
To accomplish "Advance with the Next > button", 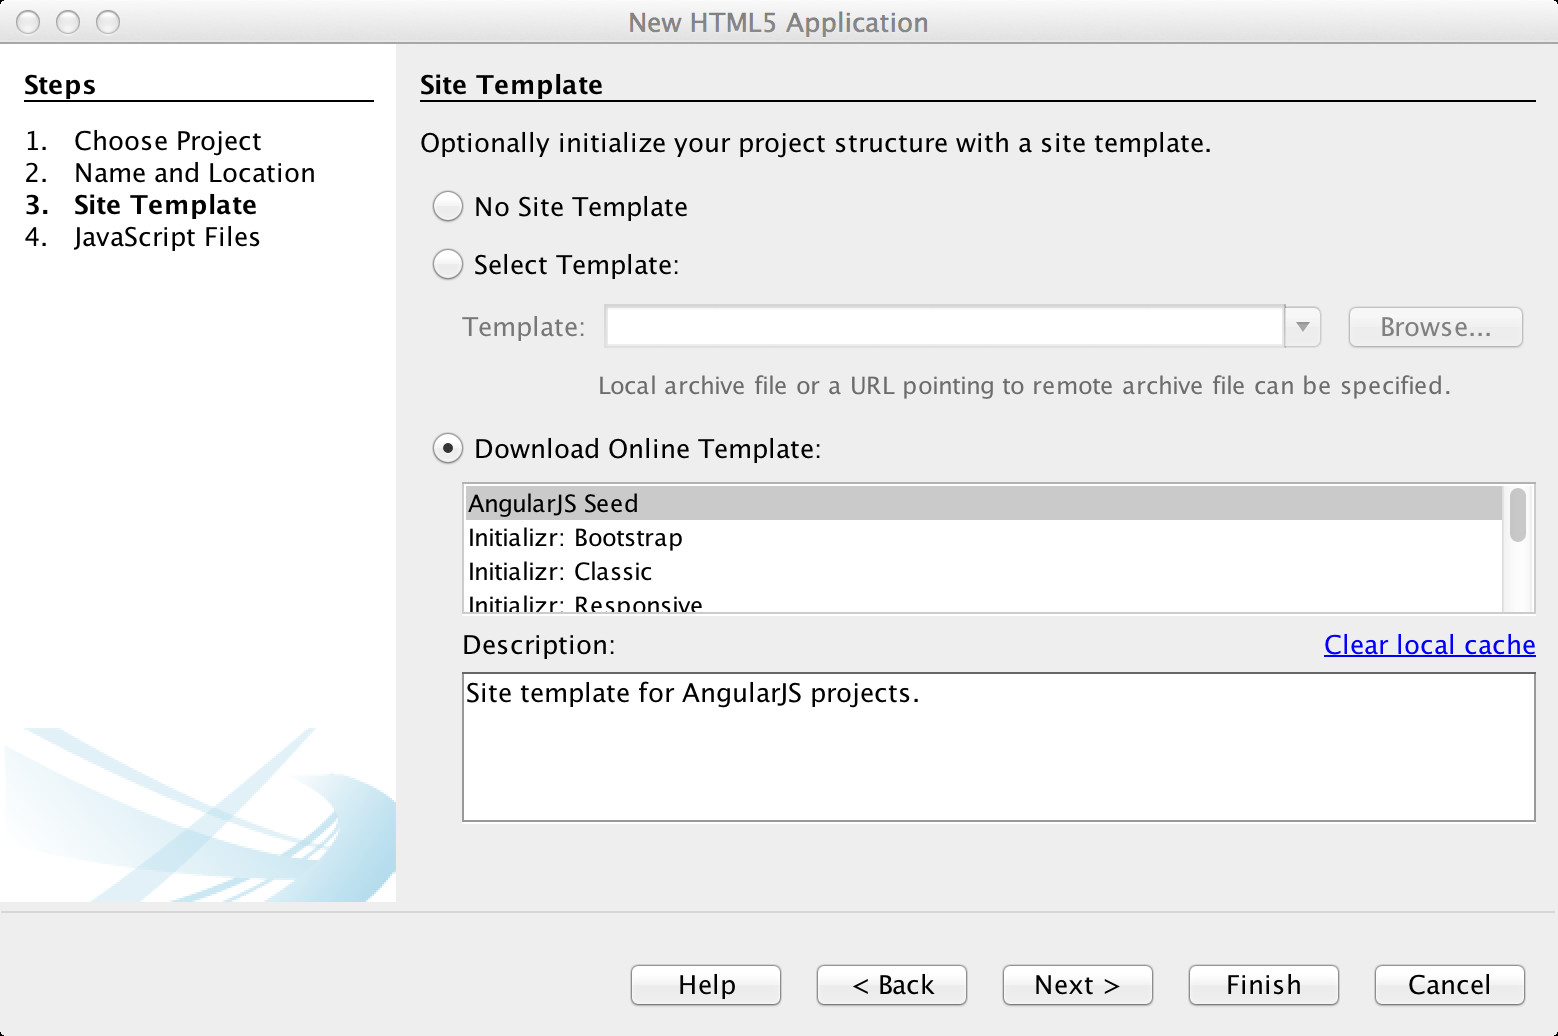I will click(1078, 985).
